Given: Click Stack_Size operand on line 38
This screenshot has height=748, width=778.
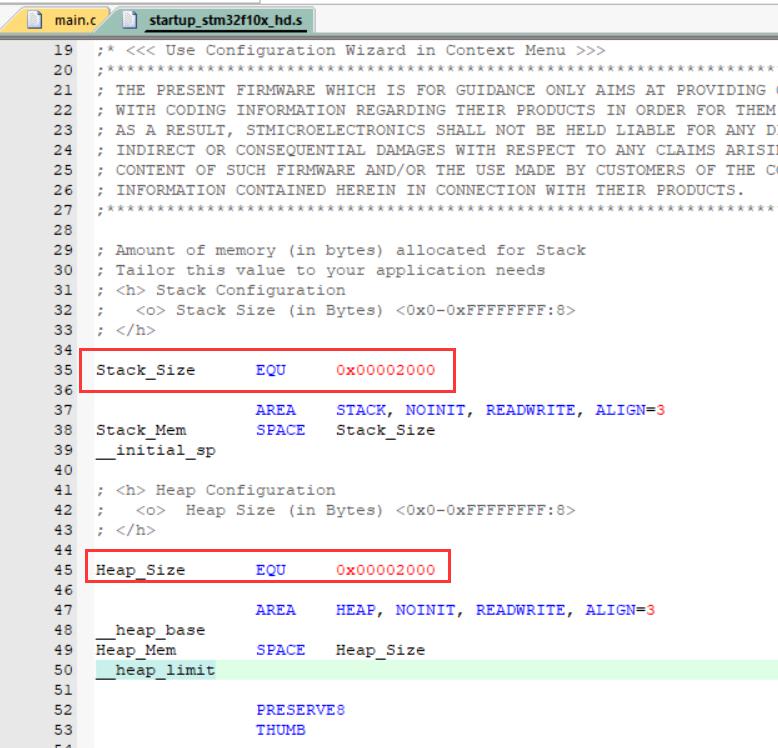Looking at the screenshot, I should pyautogui.click(x=386, y=431).
